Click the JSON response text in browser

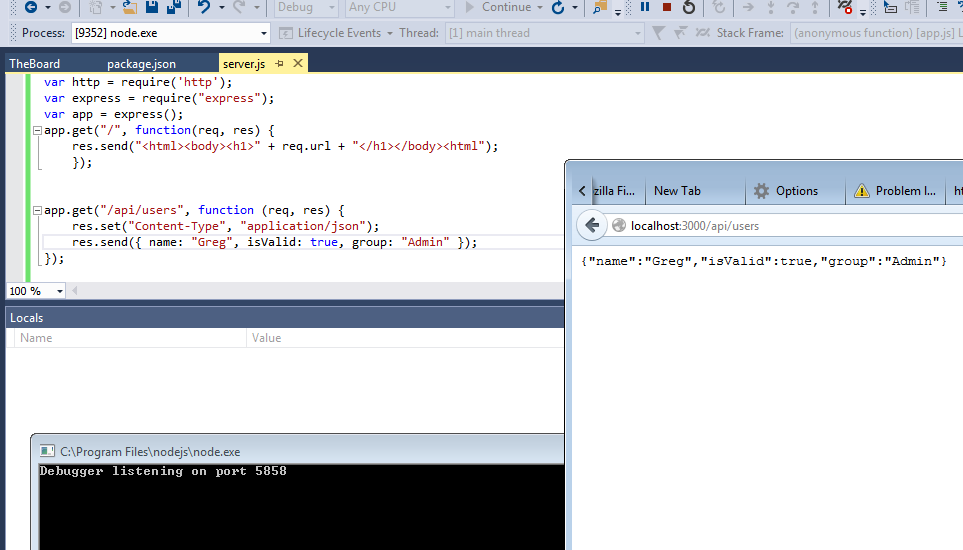coord(763,261)
